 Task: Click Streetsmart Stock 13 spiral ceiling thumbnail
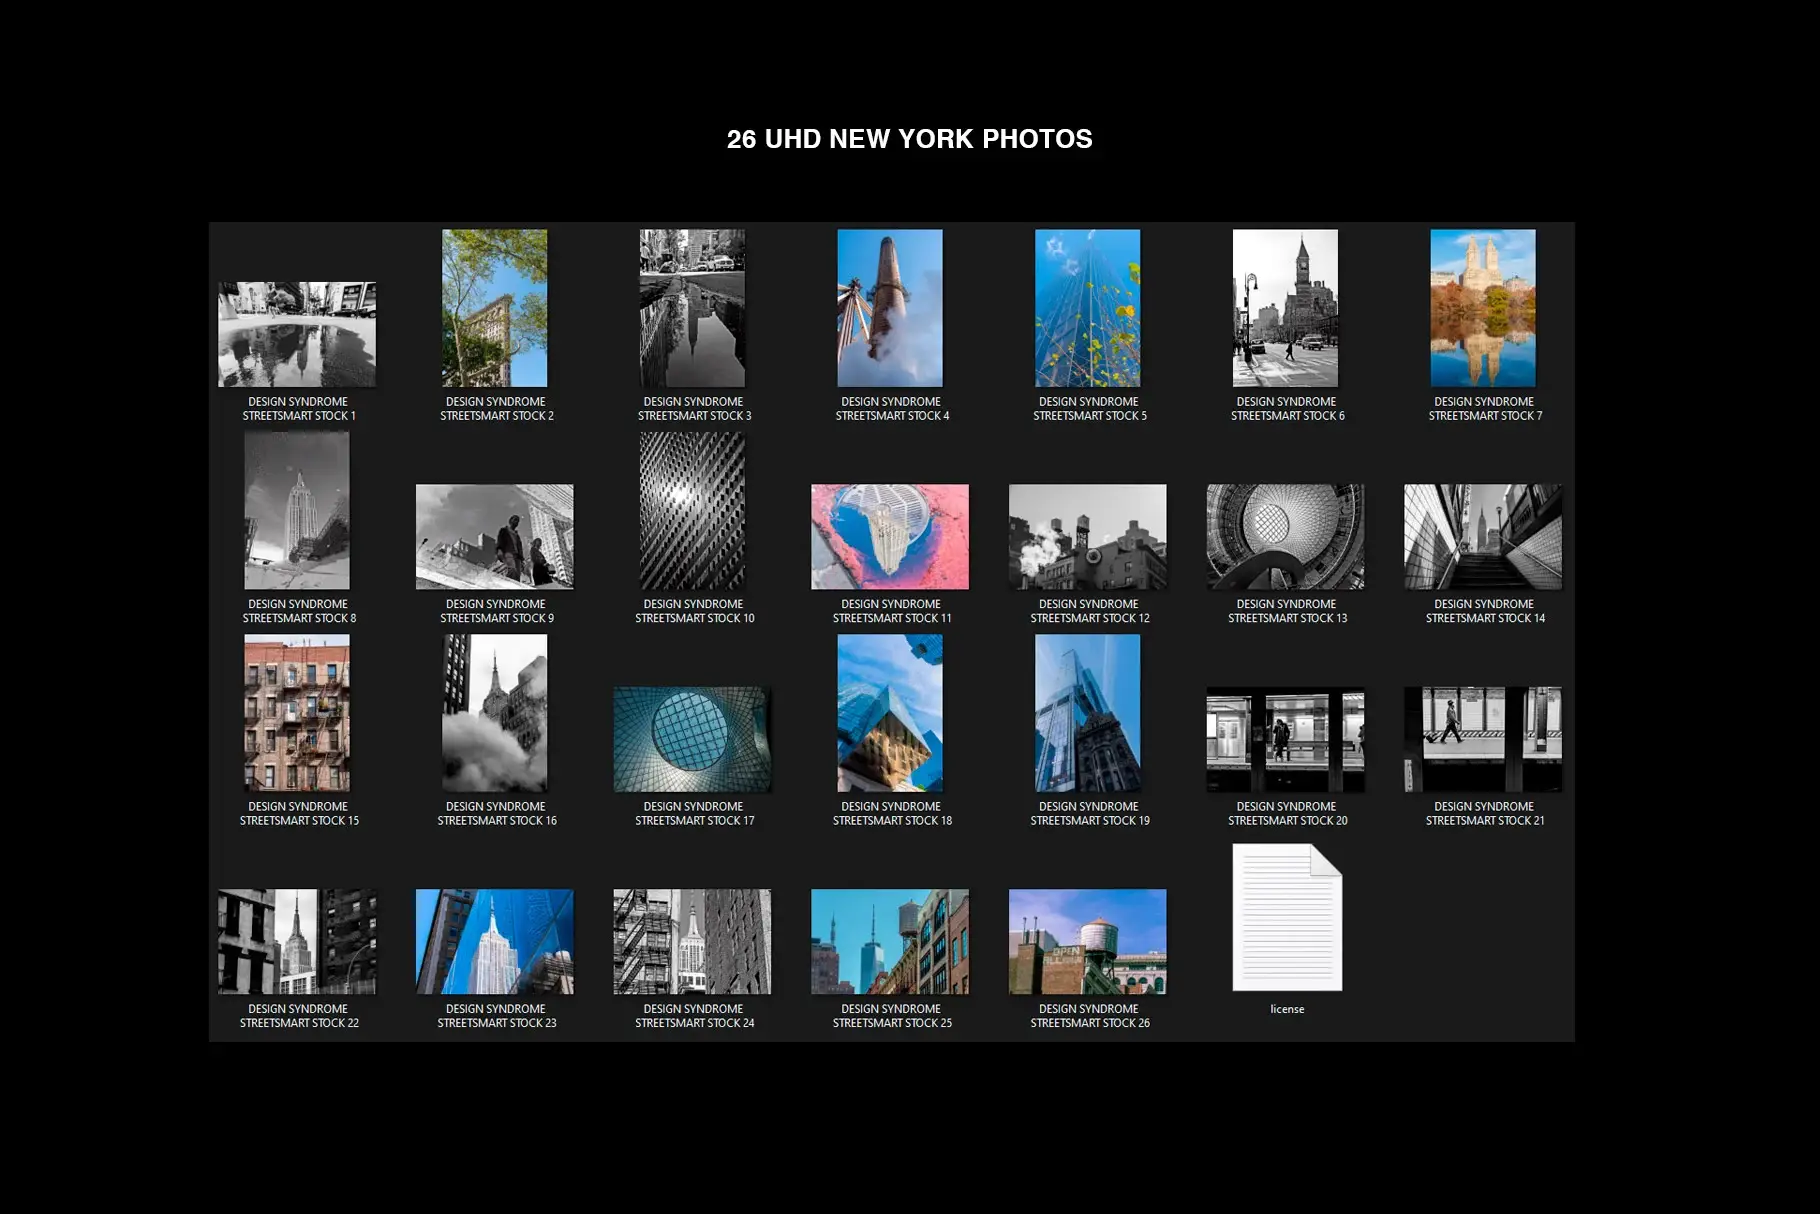coord(1286,536)
